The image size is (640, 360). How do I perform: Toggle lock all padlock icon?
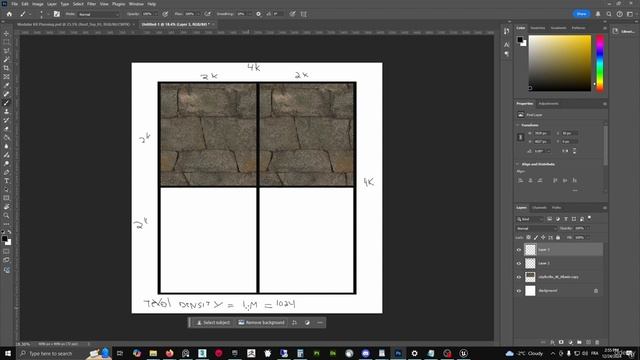tap(558, 237)
